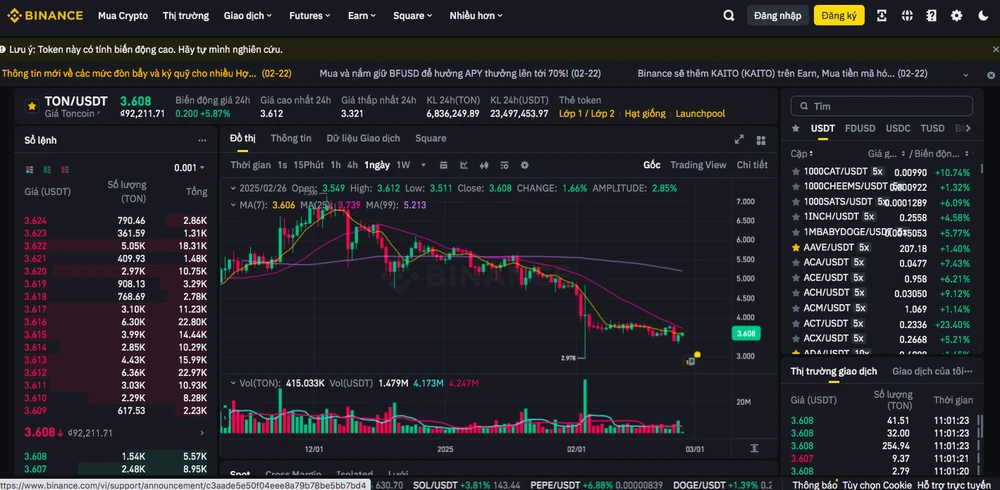Select the ACT/USDT row in market list
This screenshot has width=1000, height=490.
click(881, 323)
